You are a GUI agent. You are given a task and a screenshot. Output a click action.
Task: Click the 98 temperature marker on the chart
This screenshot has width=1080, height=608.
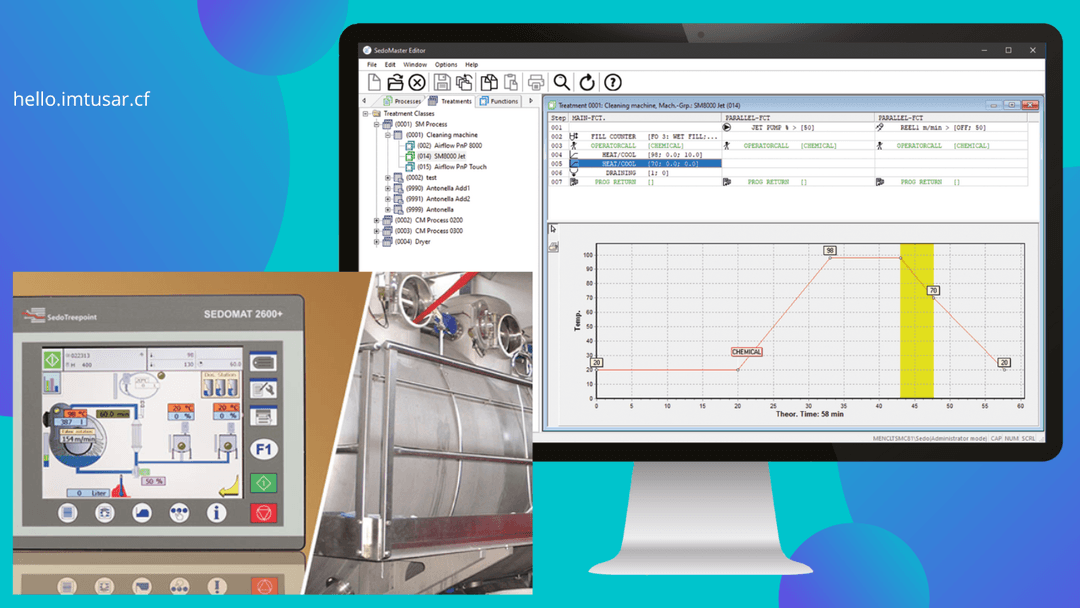(x=830, y=251)
